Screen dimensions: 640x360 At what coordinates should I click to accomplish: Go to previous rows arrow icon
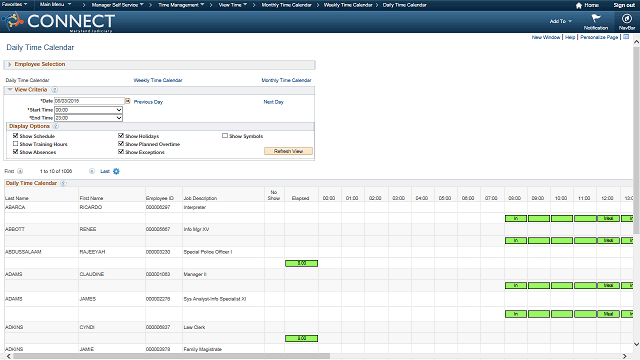20,171
